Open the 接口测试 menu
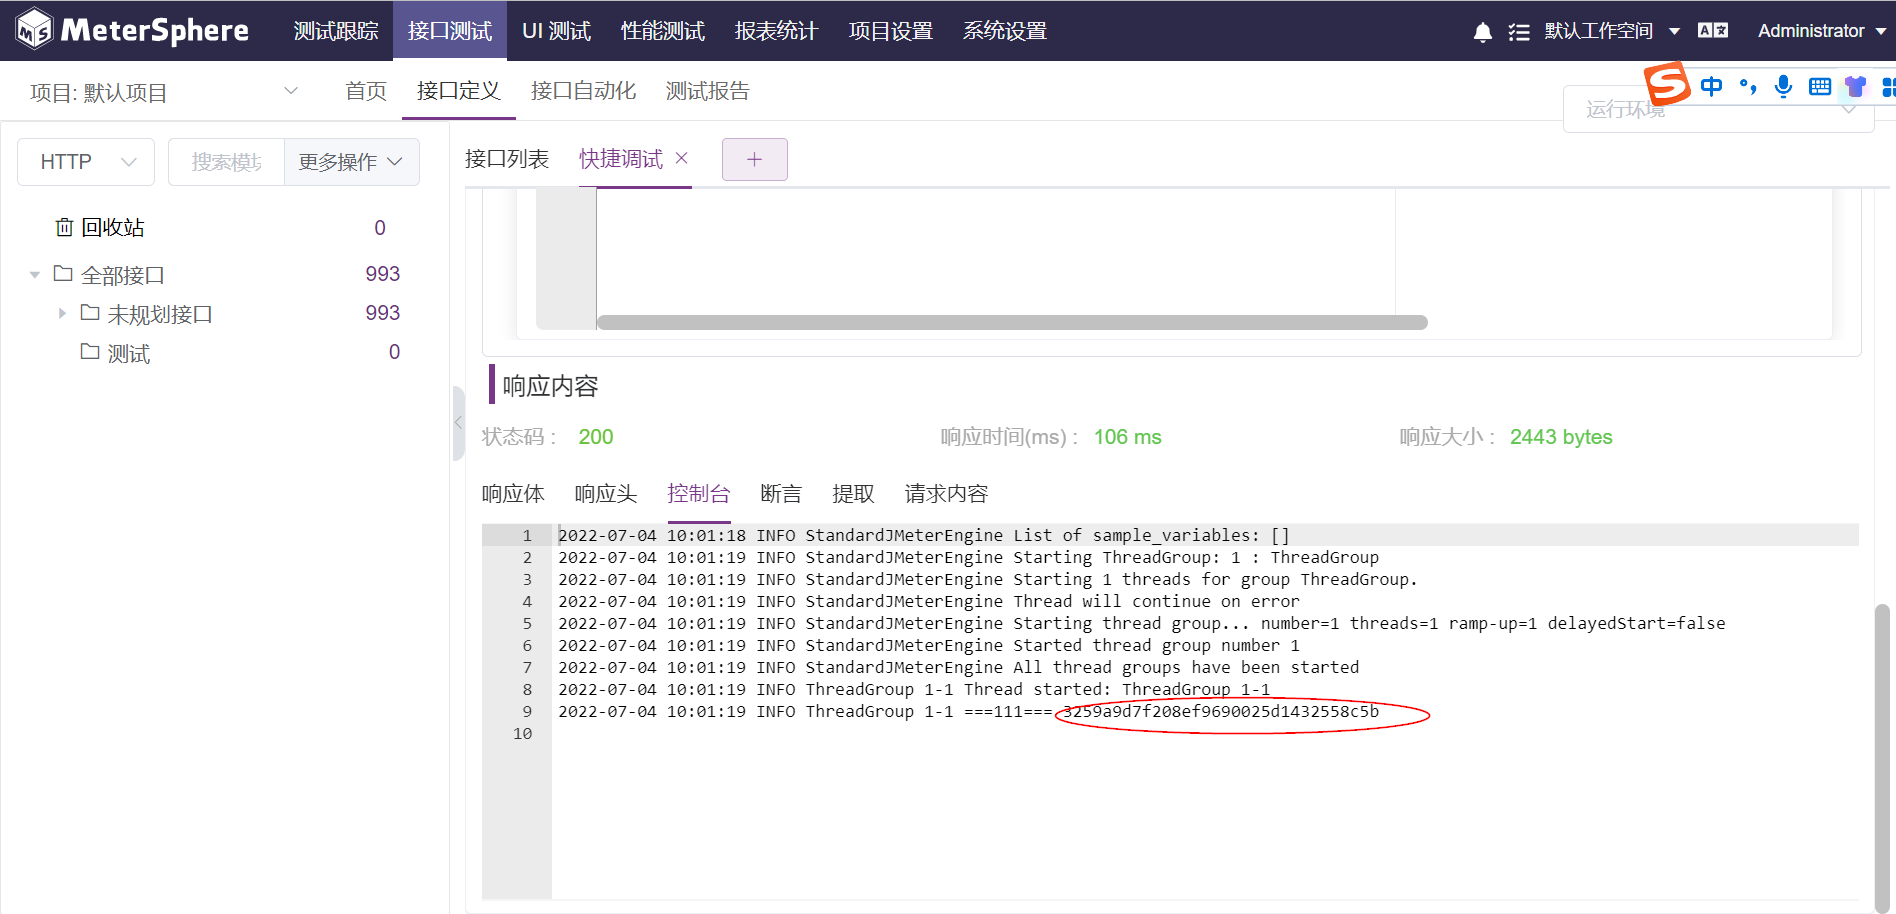1896x914 pixels. click(450, 31)
